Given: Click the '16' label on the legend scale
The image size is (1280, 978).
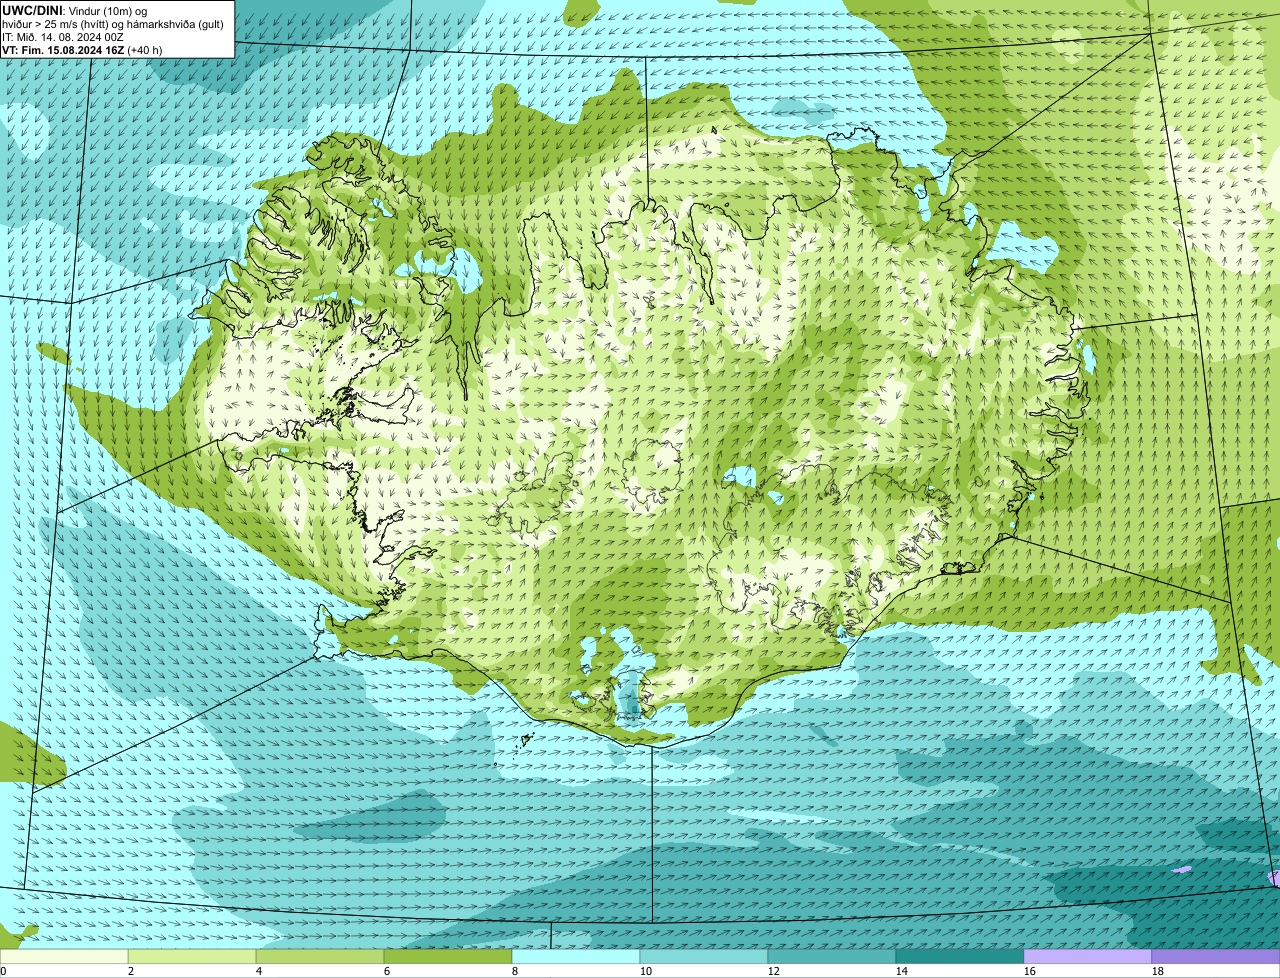Looking at the screenshot, I should pyautogui.click(x=1030, y=971).
